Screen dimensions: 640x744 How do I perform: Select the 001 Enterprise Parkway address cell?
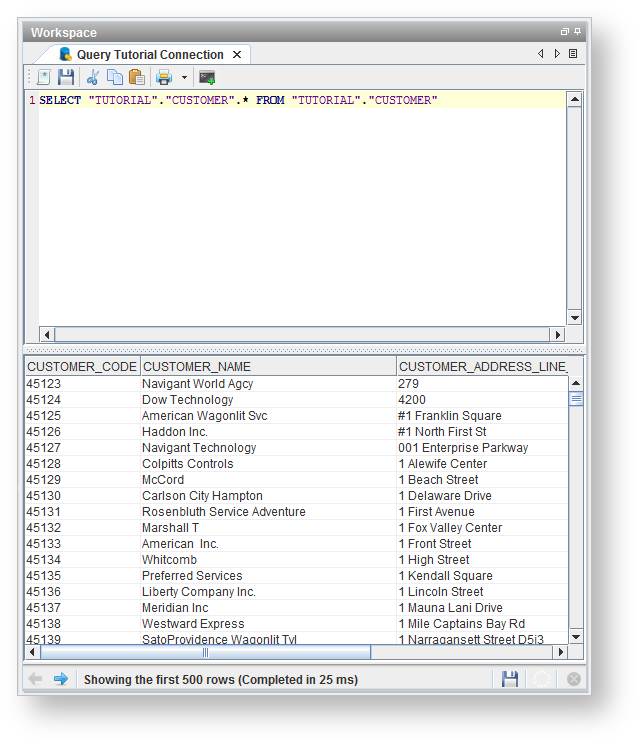click(482, 448)
